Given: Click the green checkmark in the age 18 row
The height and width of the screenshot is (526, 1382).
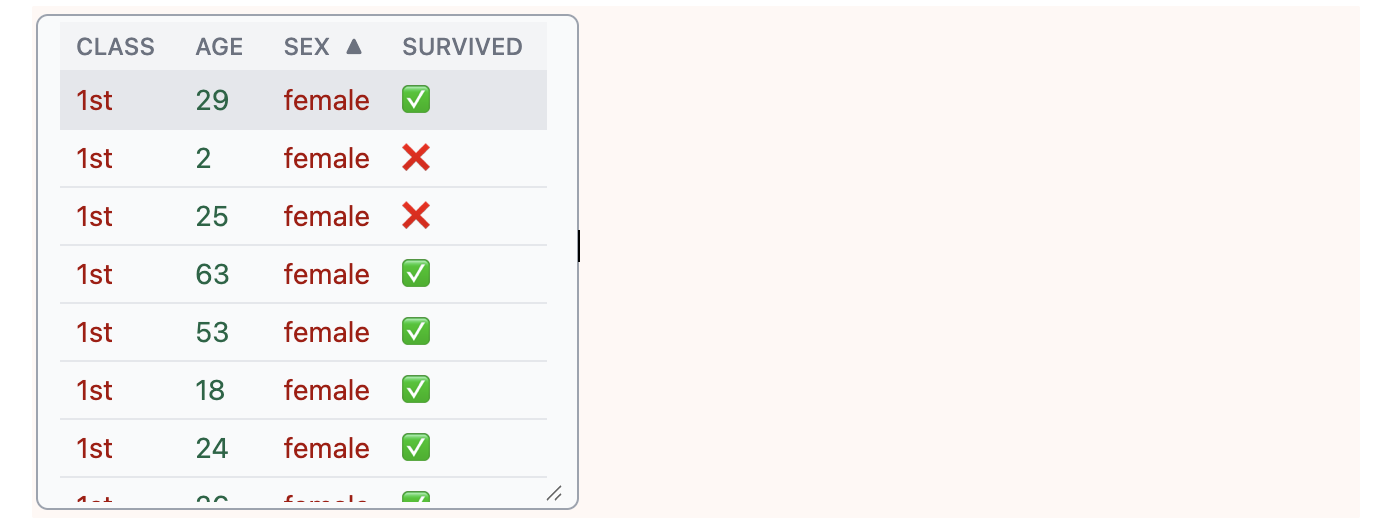Looking at the screenshot, I should (416, 390).
